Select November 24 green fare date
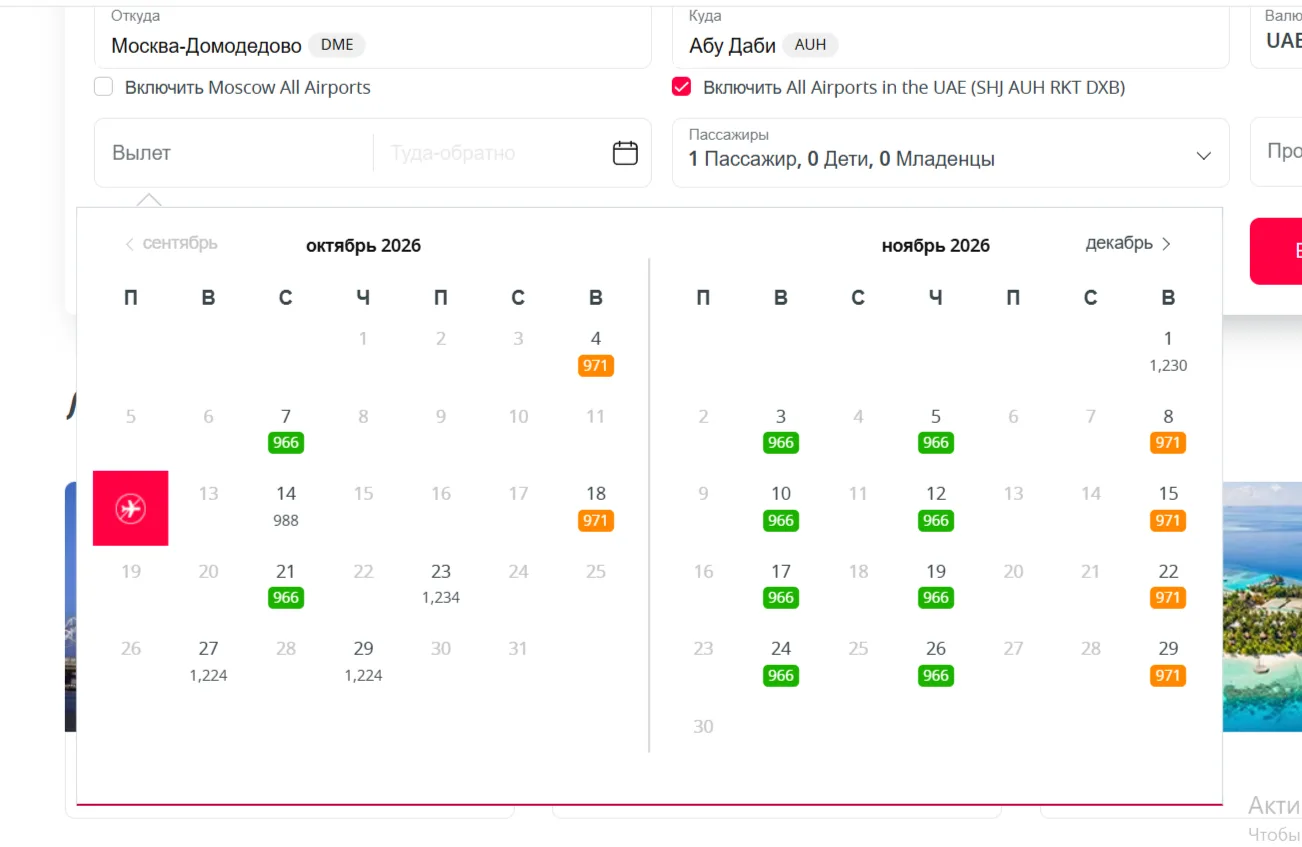The height and width of the screenshot is (847, 1302). pyautogui.click(x=781, y=662)
